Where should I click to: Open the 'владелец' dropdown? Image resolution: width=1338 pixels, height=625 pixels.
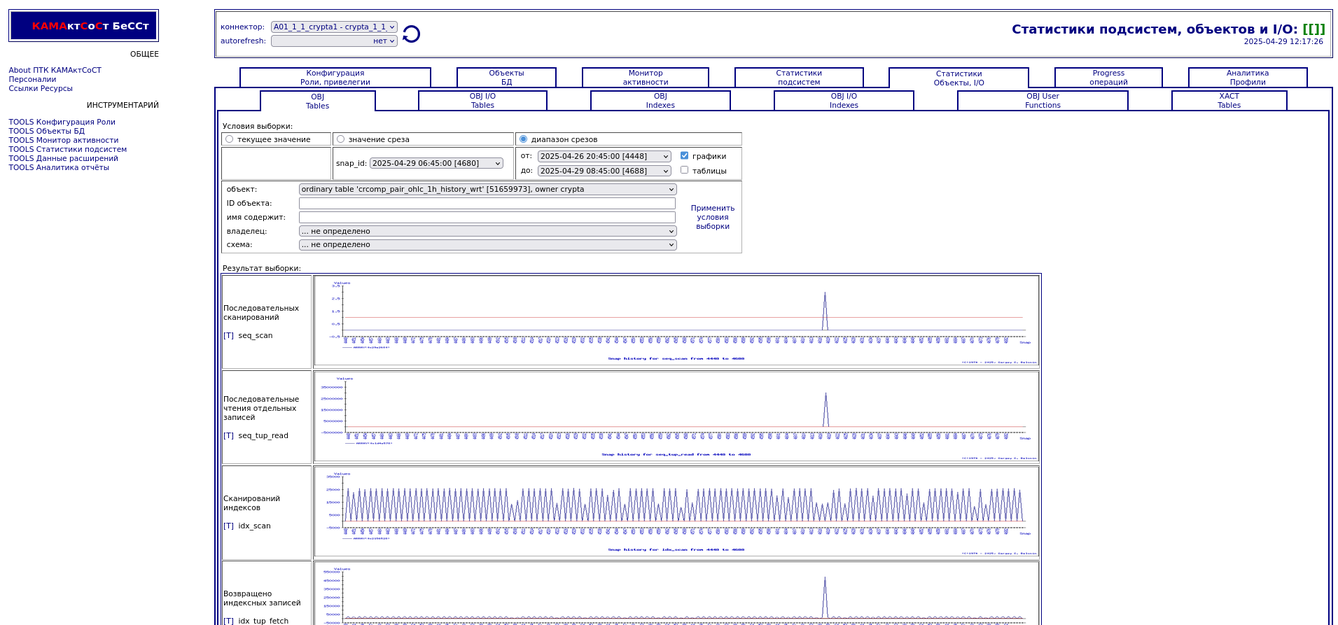[487, 231]
